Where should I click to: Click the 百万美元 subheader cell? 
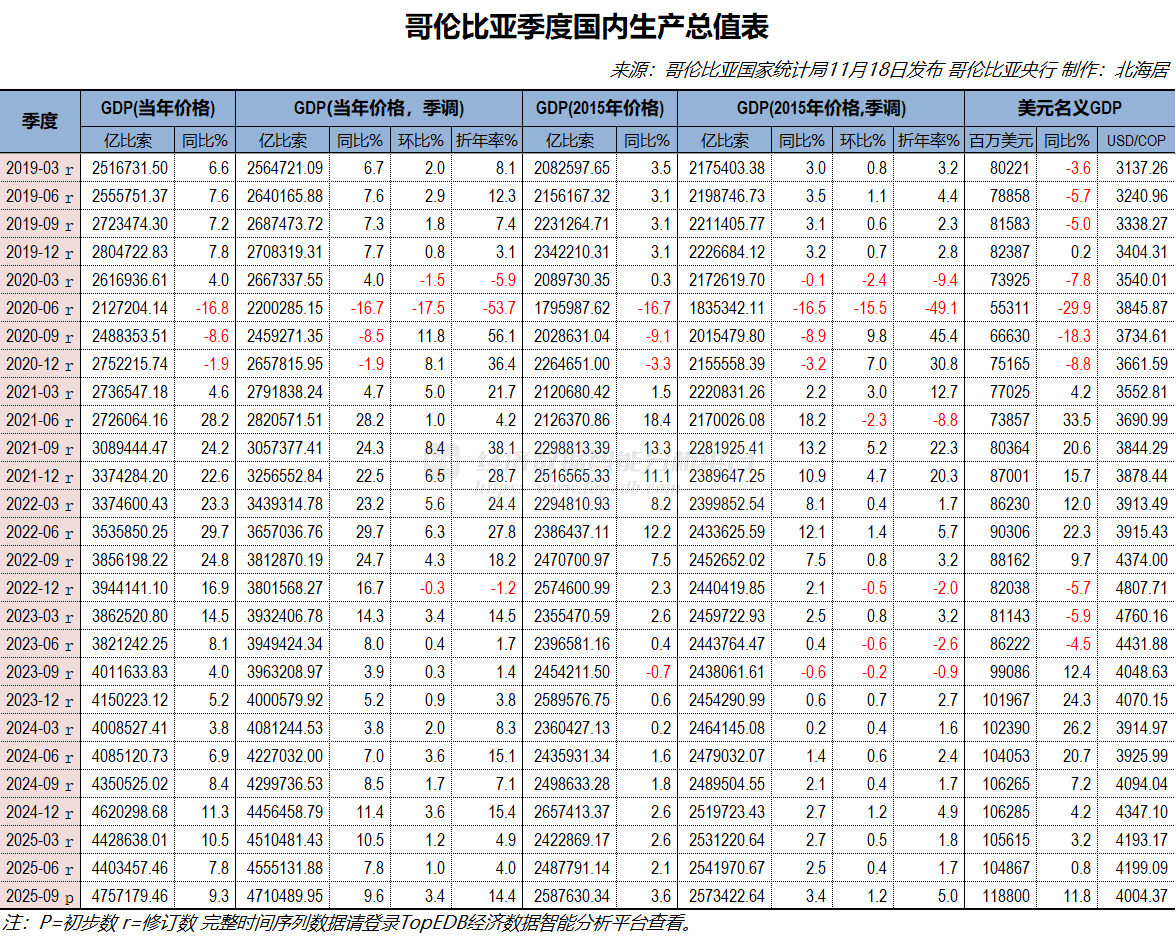(x=999, y=140)
